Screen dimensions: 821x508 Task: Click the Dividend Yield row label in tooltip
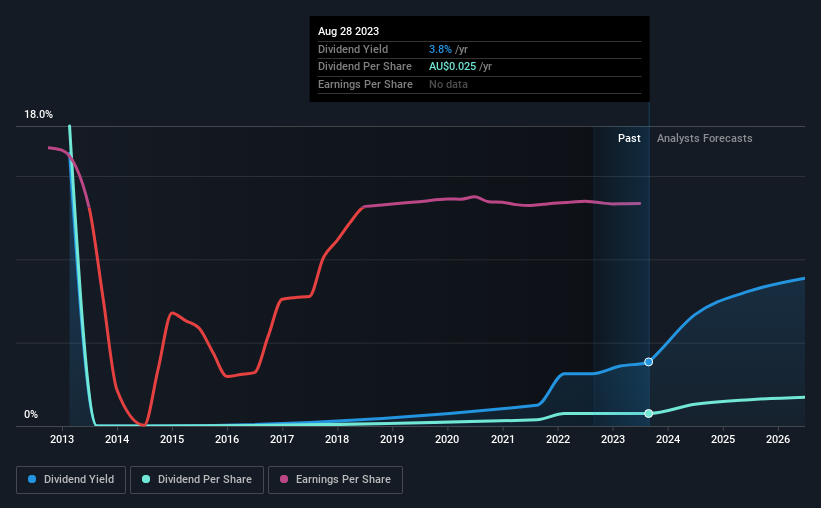point(353,49)
